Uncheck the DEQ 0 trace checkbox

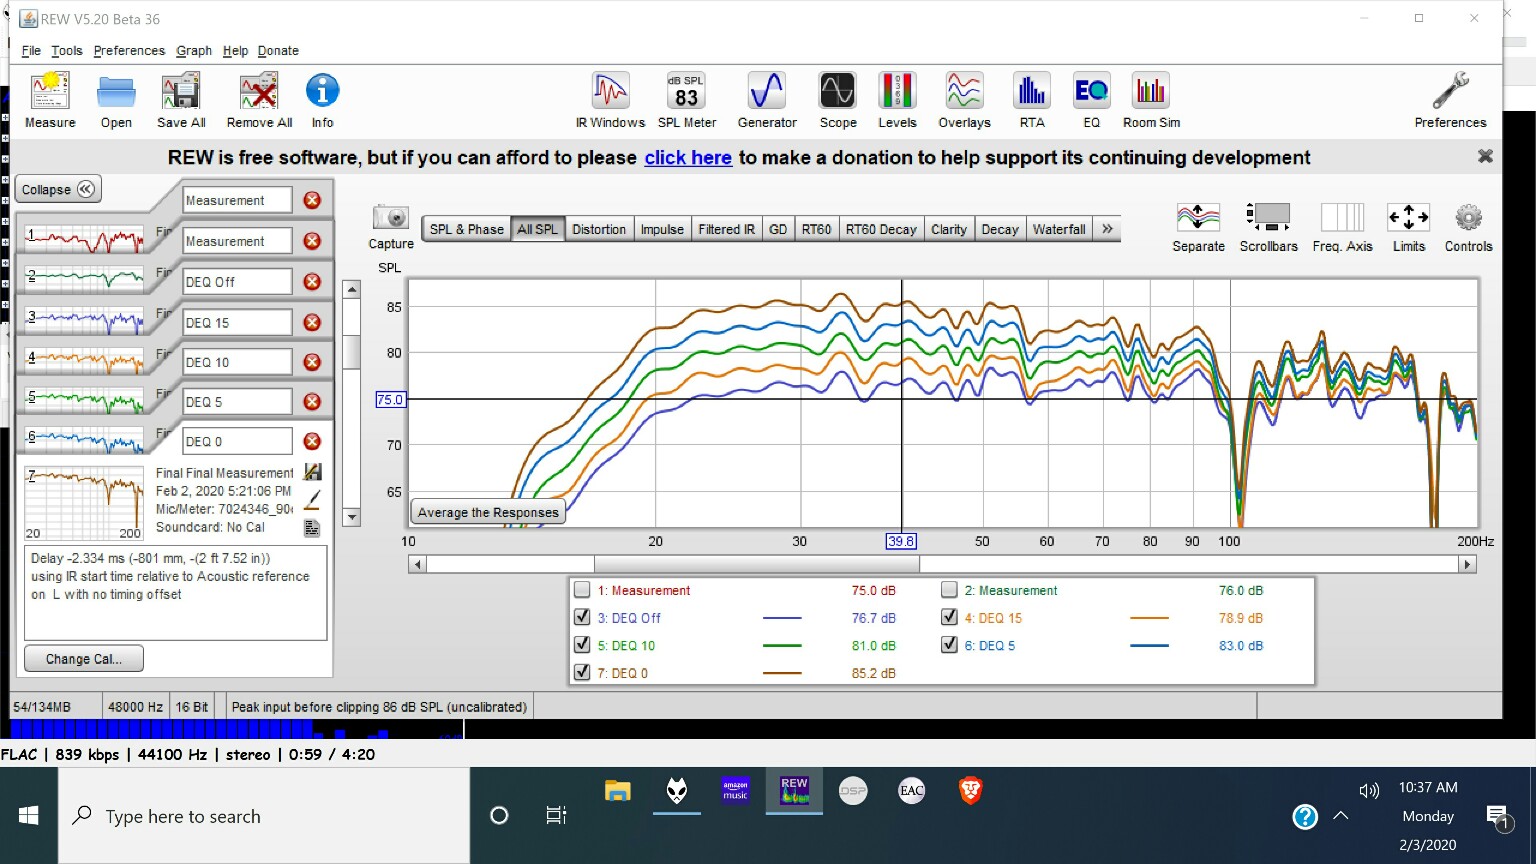[x=582, y=673]
